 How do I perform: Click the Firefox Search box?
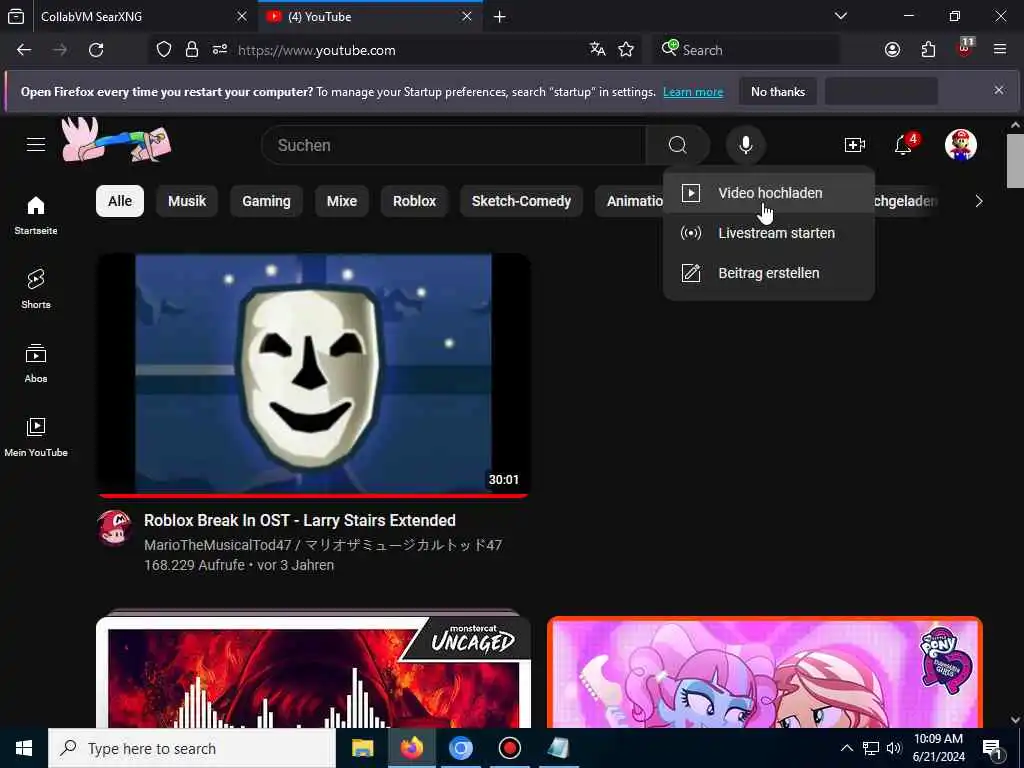(x=745, y=50)
